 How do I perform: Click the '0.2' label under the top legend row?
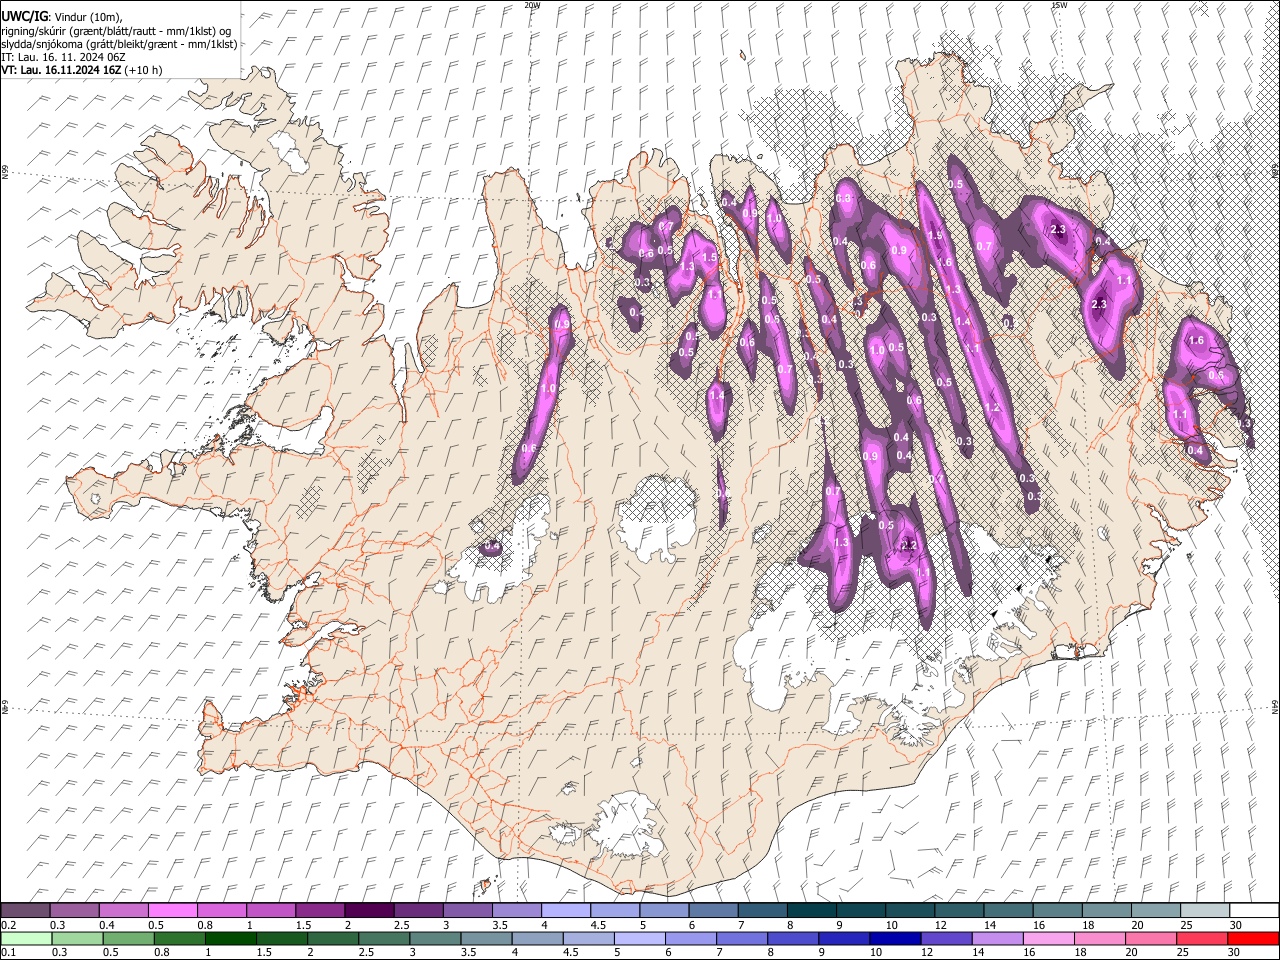[x=8, y=925]
